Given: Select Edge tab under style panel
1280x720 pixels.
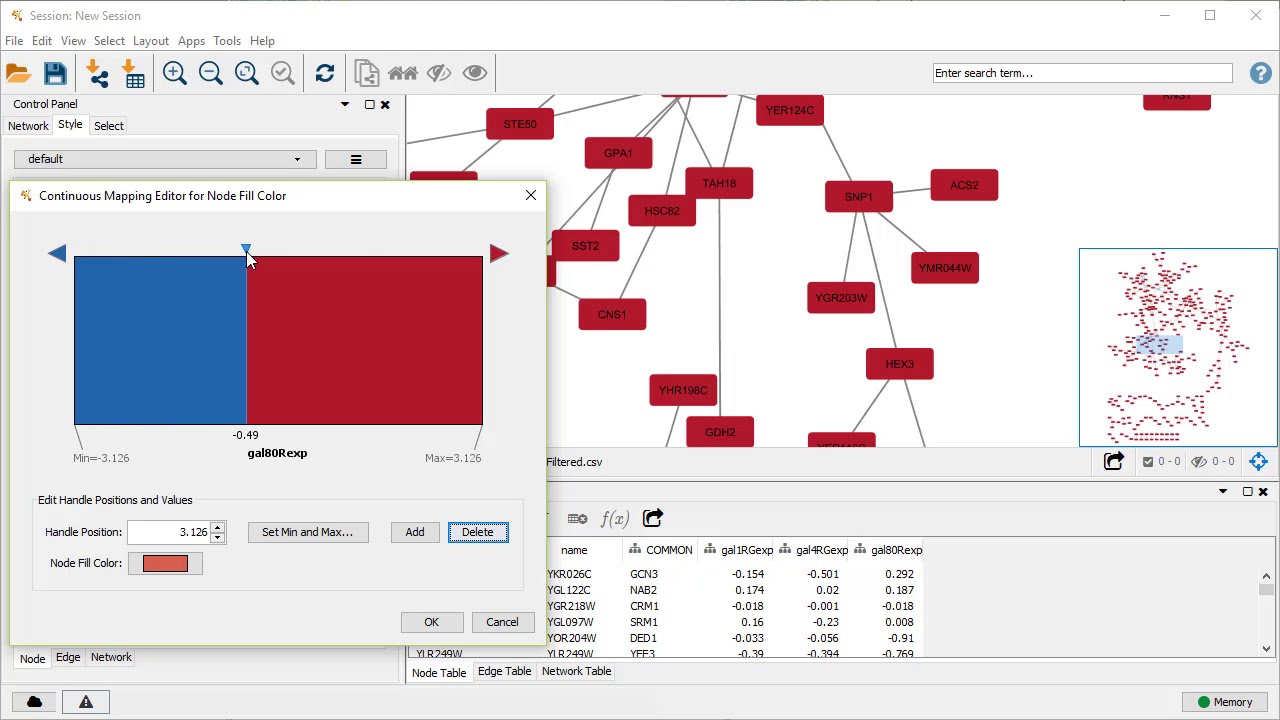Looking at the screenshot, I should (68, 657).
